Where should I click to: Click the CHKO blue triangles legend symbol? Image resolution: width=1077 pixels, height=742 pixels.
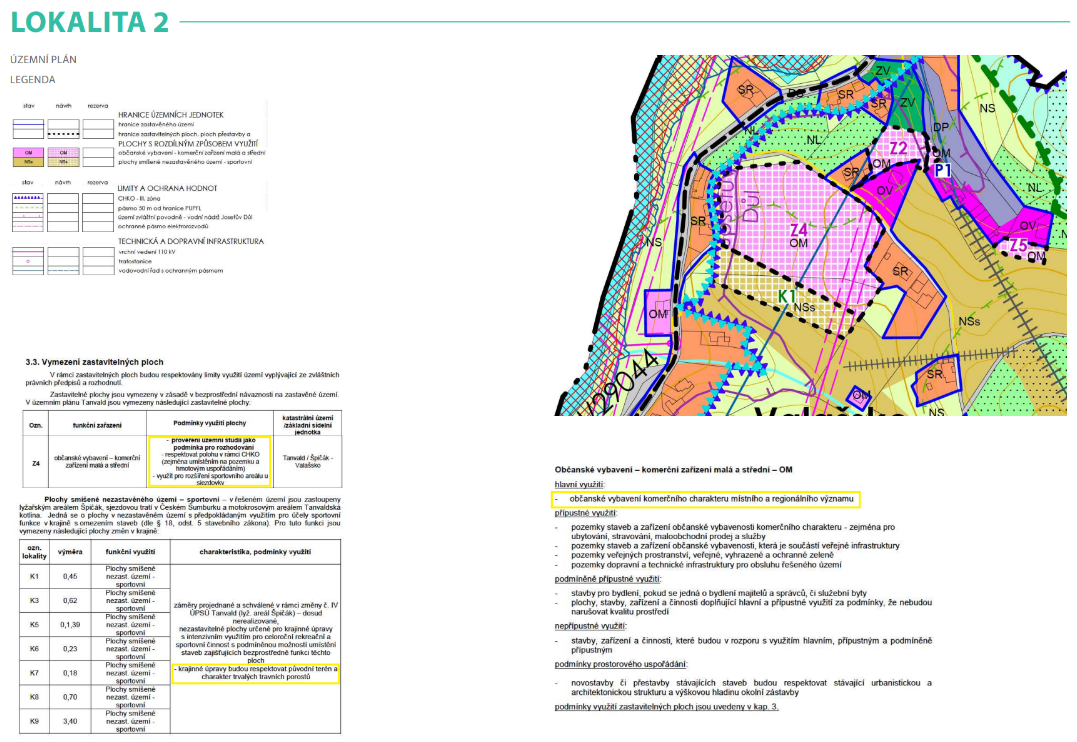click(x=27, y=198)
